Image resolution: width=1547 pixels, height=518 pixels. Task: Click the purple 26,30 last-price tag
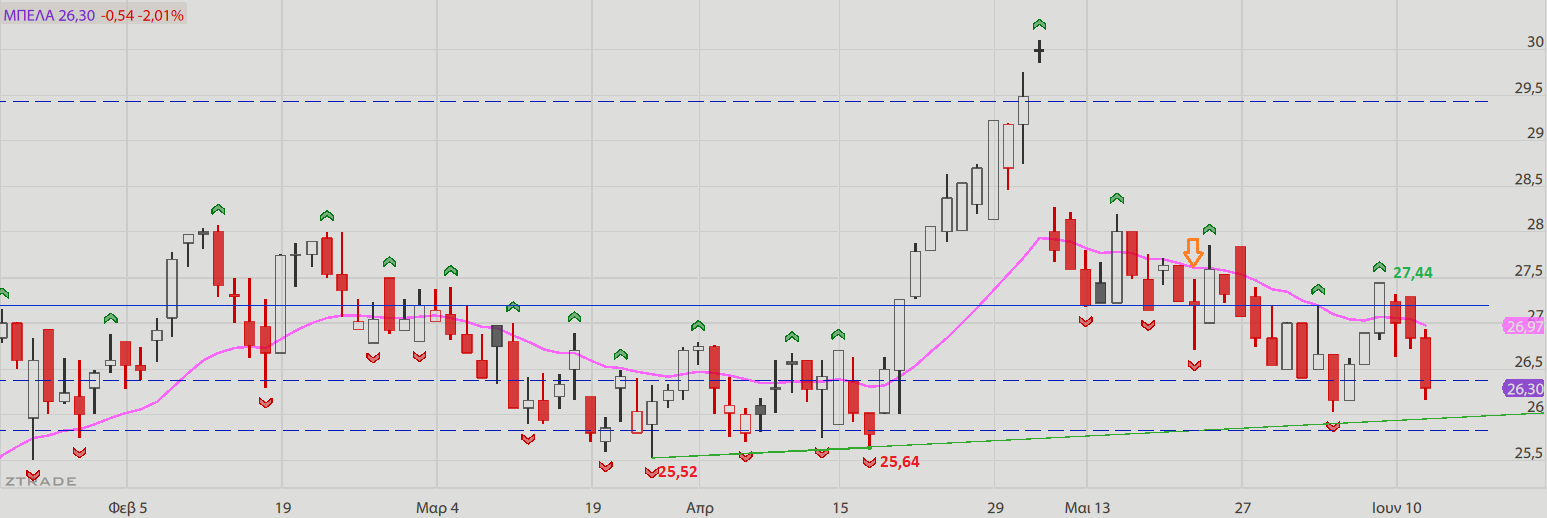tap(1523, 389)
